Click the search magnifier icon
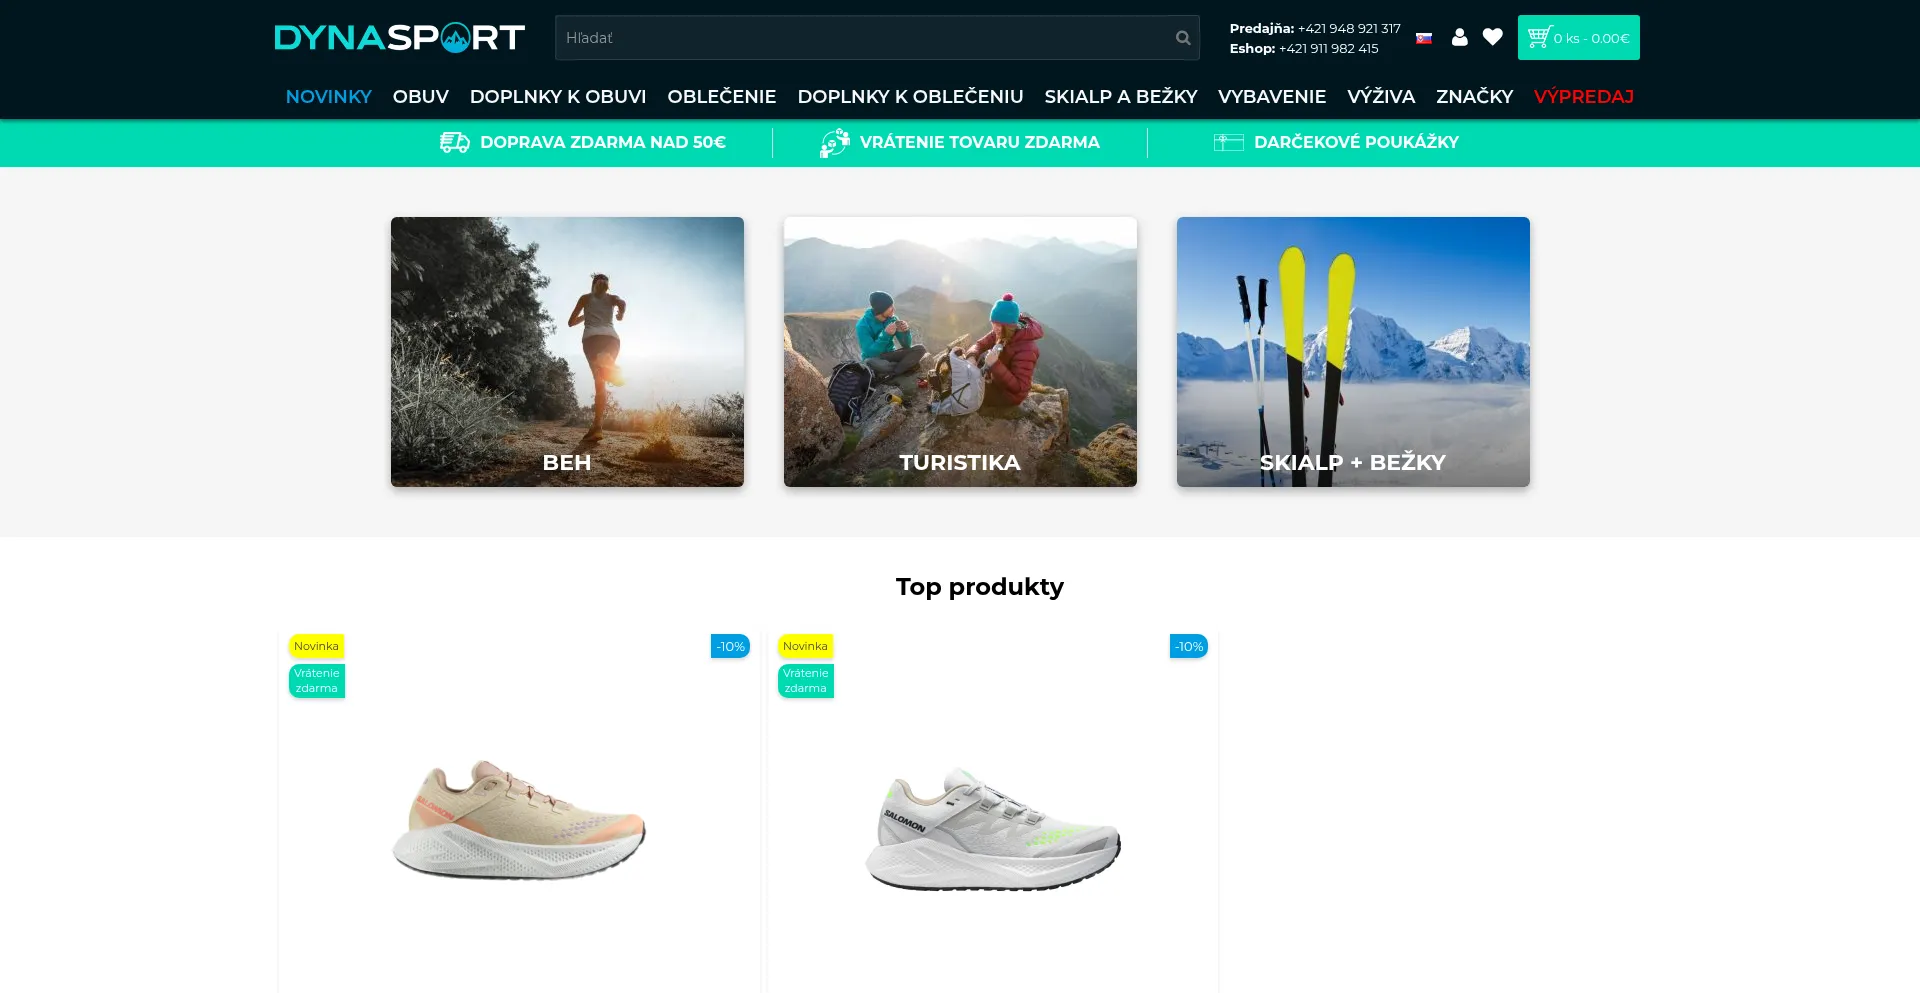Screen dimensions: 1920x993 [x=1183, y=38]
